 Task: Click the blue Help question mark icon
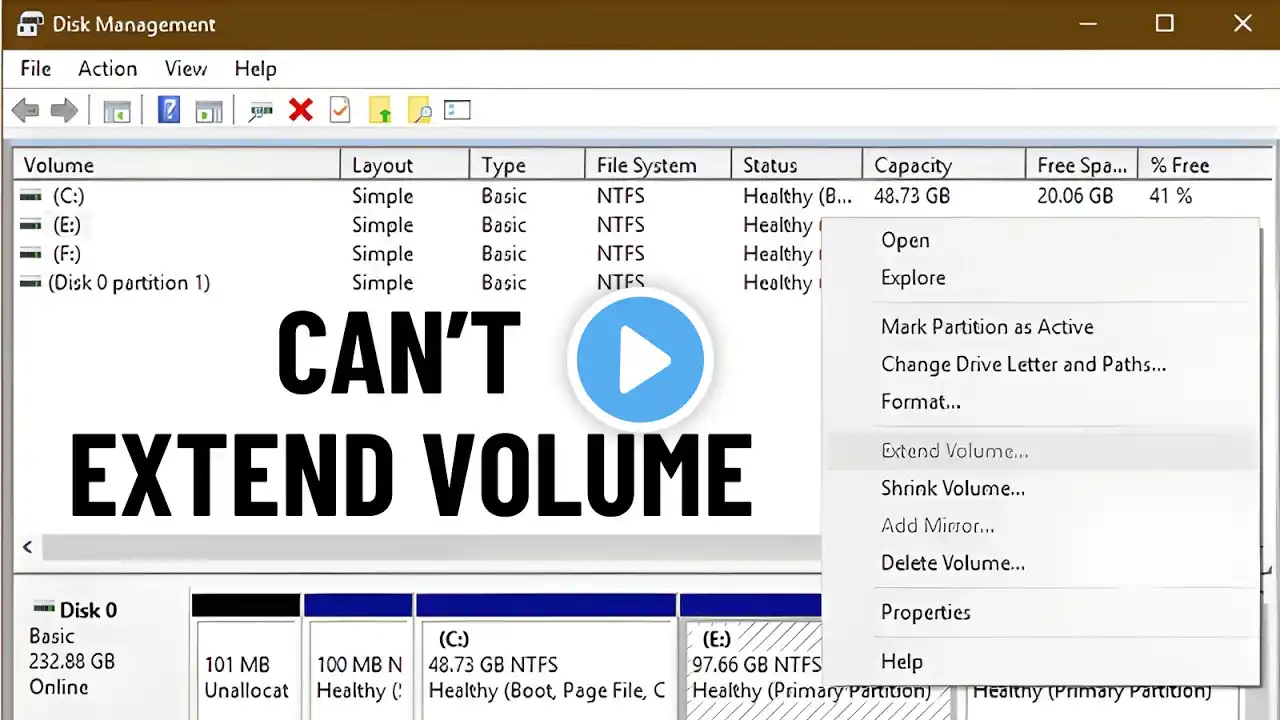point(169,110)
